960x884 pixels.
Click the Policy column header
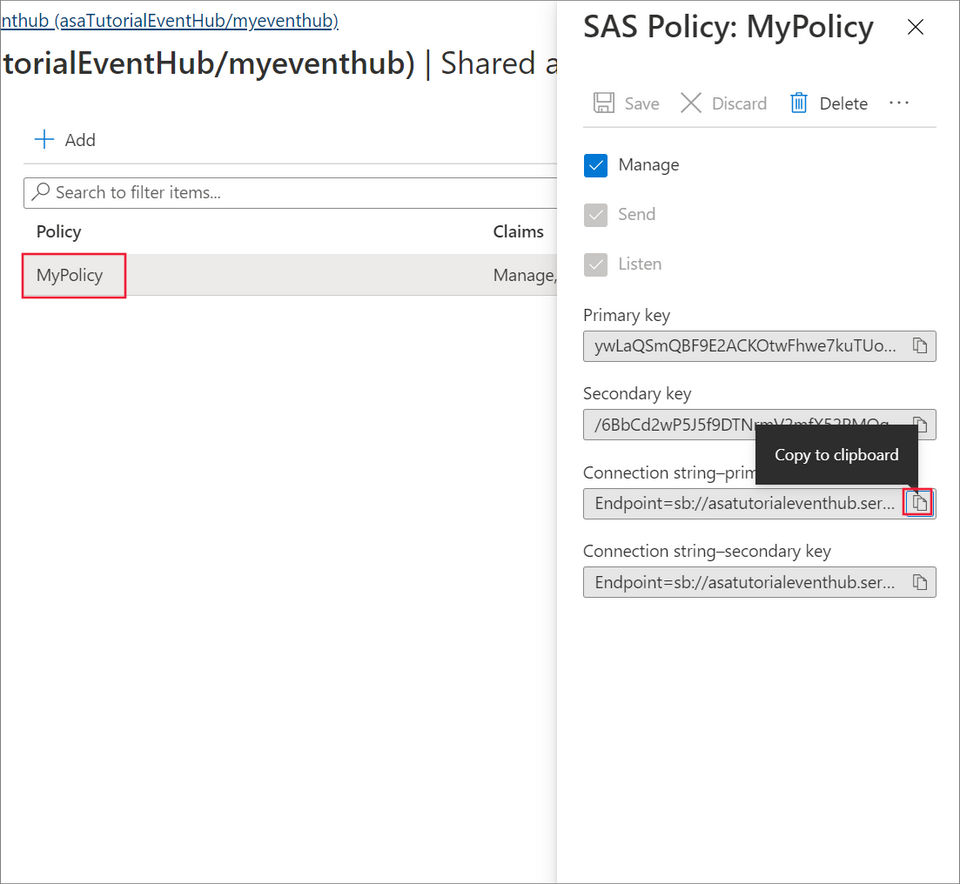point(59,231)
